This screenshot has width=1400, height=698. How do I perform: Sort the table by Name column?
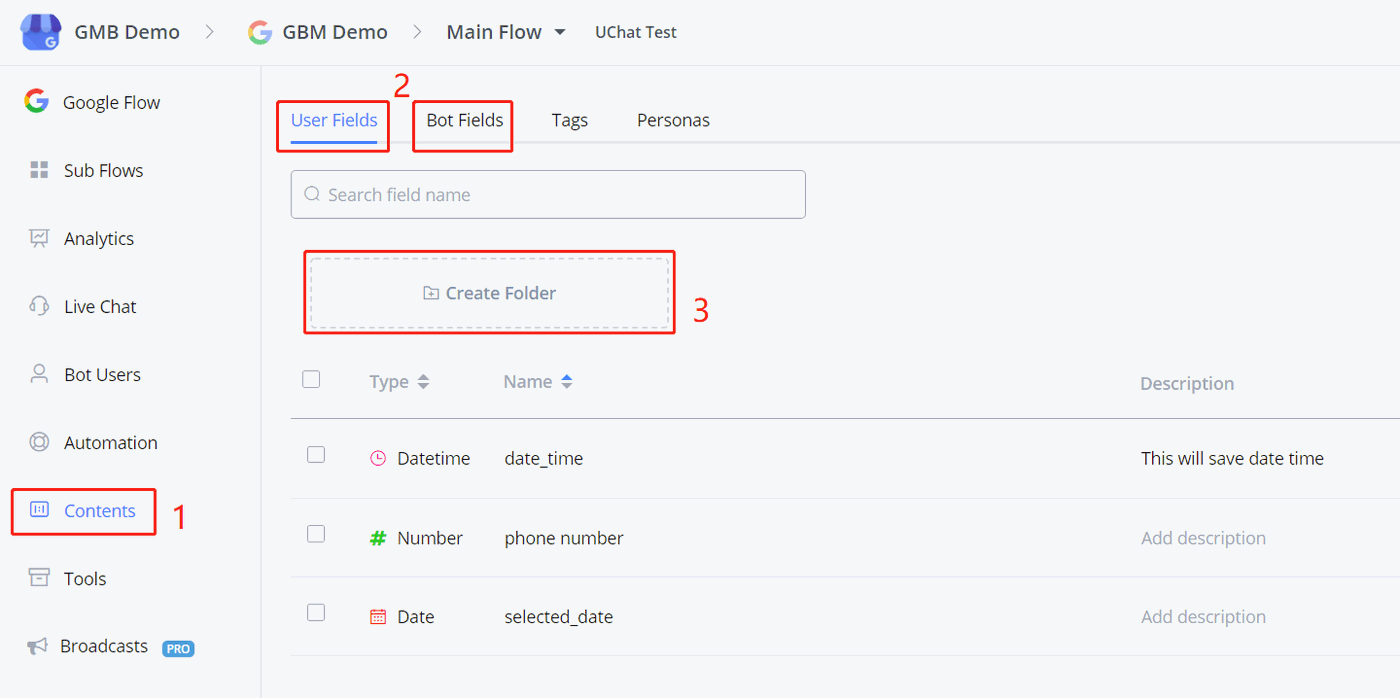[567, 382]
